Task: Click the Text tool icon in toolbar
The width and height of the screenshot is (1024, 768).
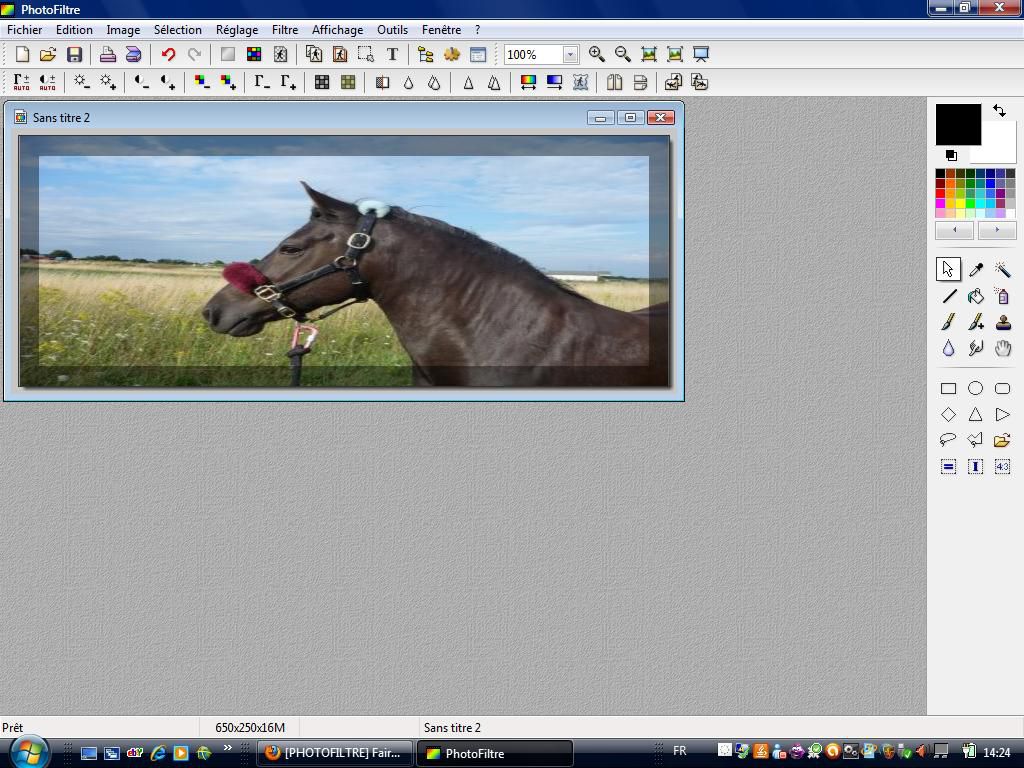Action: 392,55
